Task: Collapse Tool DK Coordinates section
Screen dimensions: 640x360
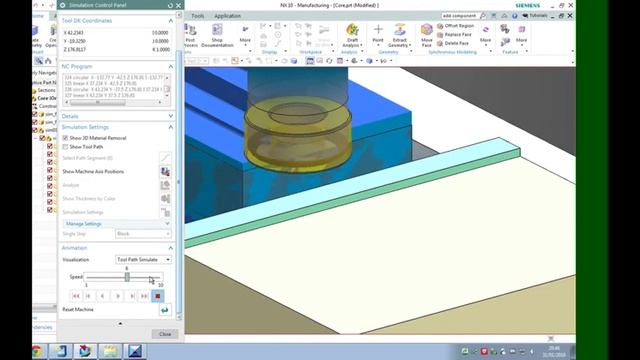Action: point(171,21)
